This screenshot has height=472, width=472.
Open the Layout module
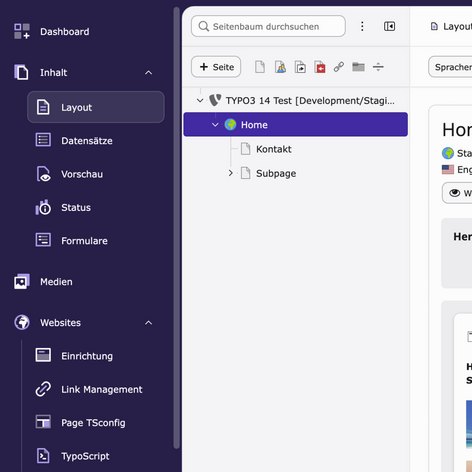click(x=96, y=107)
